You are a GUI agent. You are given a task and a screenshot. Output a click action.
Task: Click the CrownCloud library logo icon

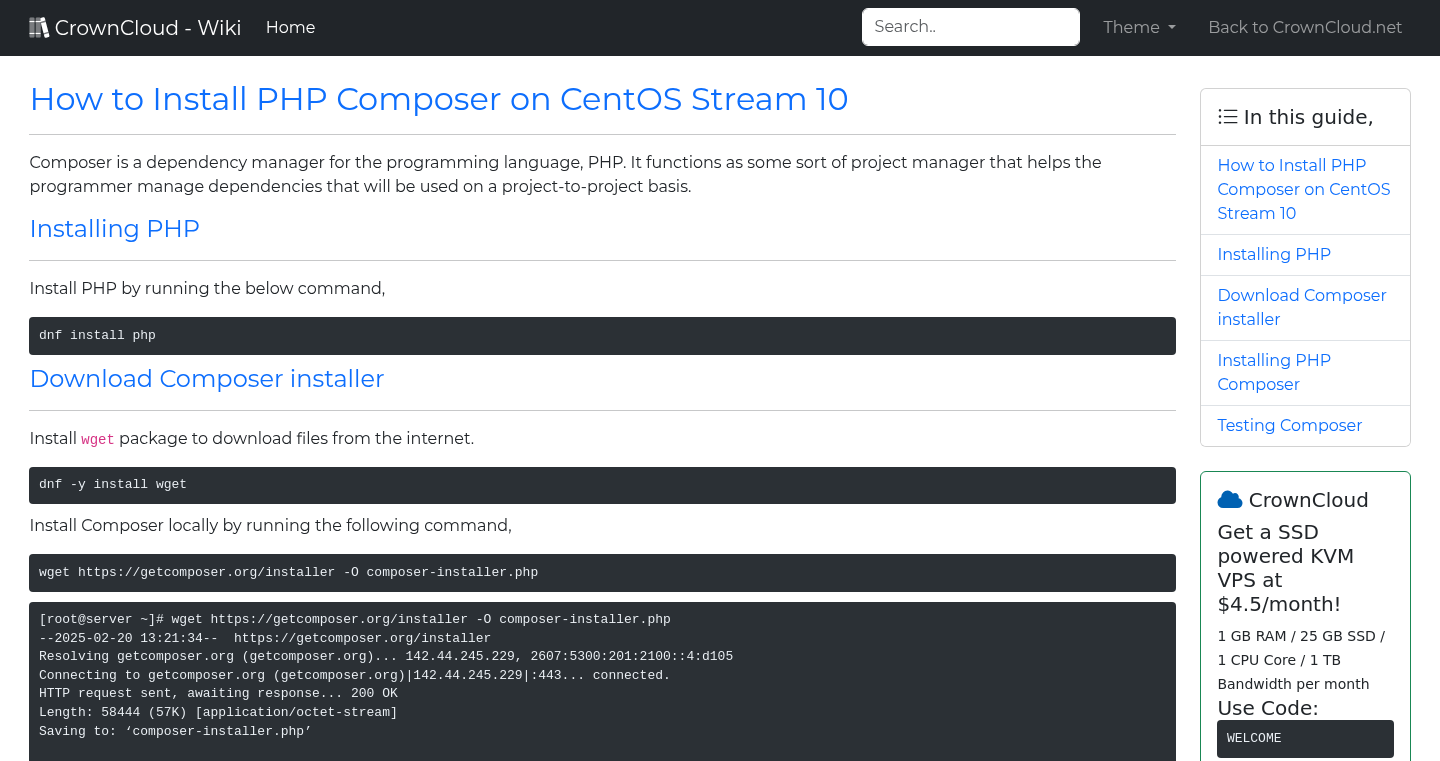coord(39,26)
